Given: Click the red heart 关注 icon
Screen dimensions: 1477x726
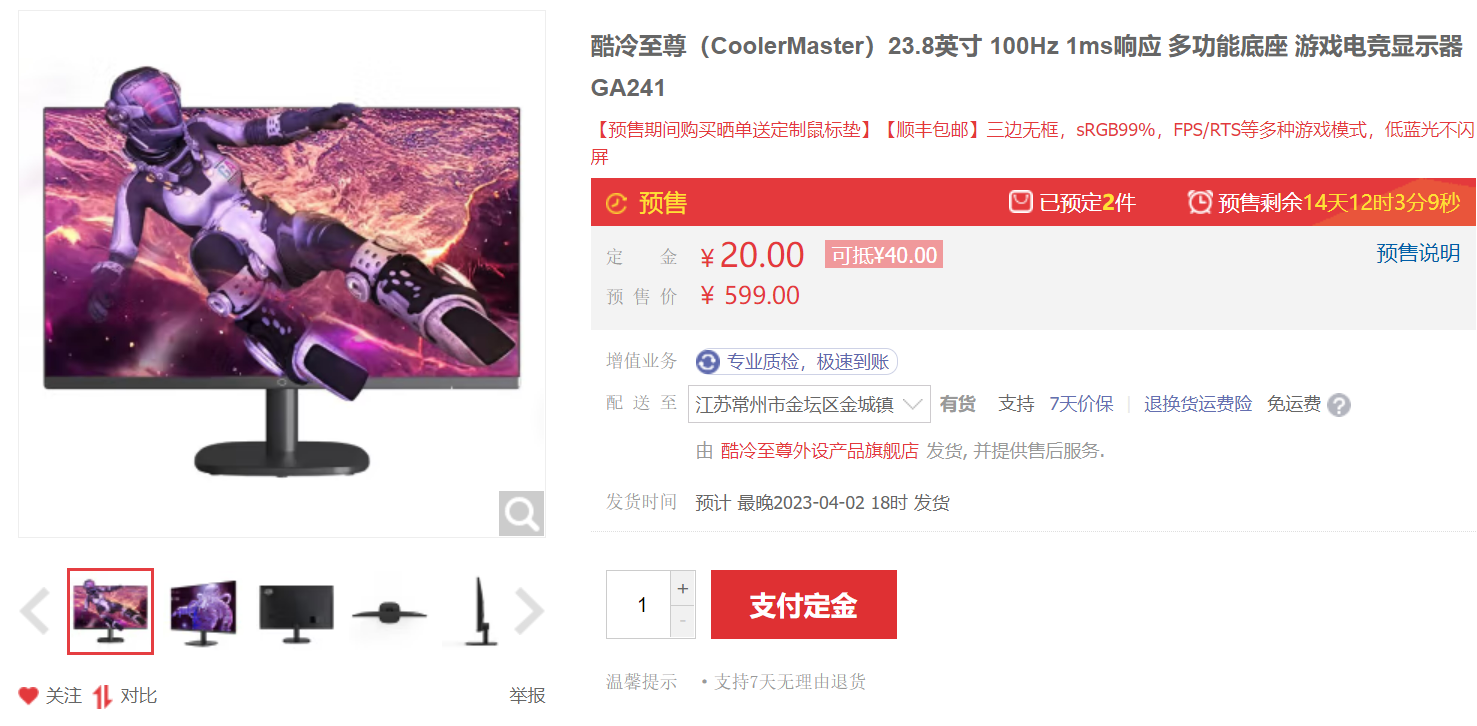Looking at the screenshot, I should tap(29, 695).
